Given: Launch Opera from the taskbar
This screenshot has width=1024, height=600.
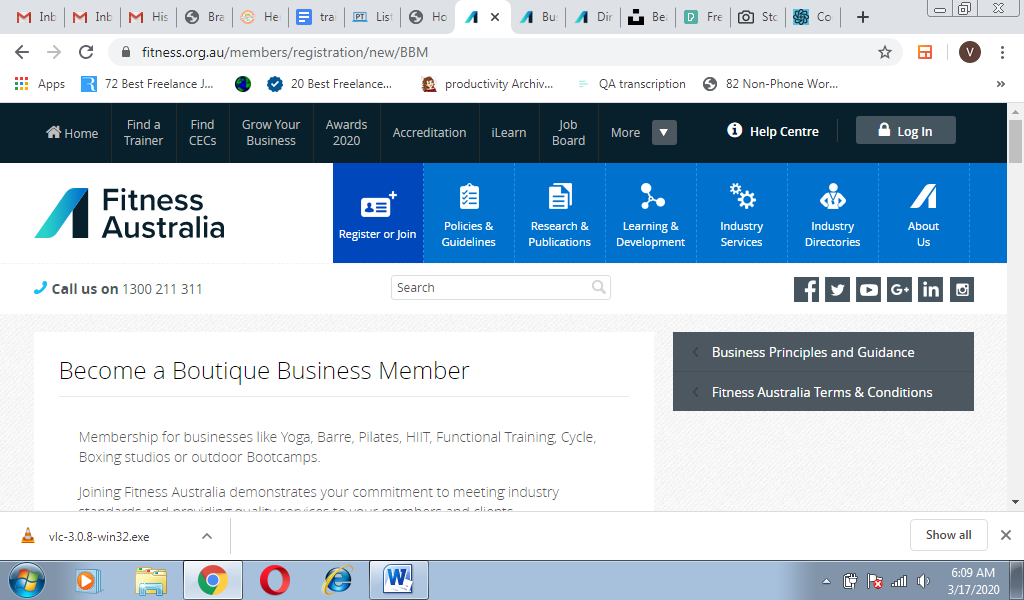Looking at the screenshot, I should 274,580.
